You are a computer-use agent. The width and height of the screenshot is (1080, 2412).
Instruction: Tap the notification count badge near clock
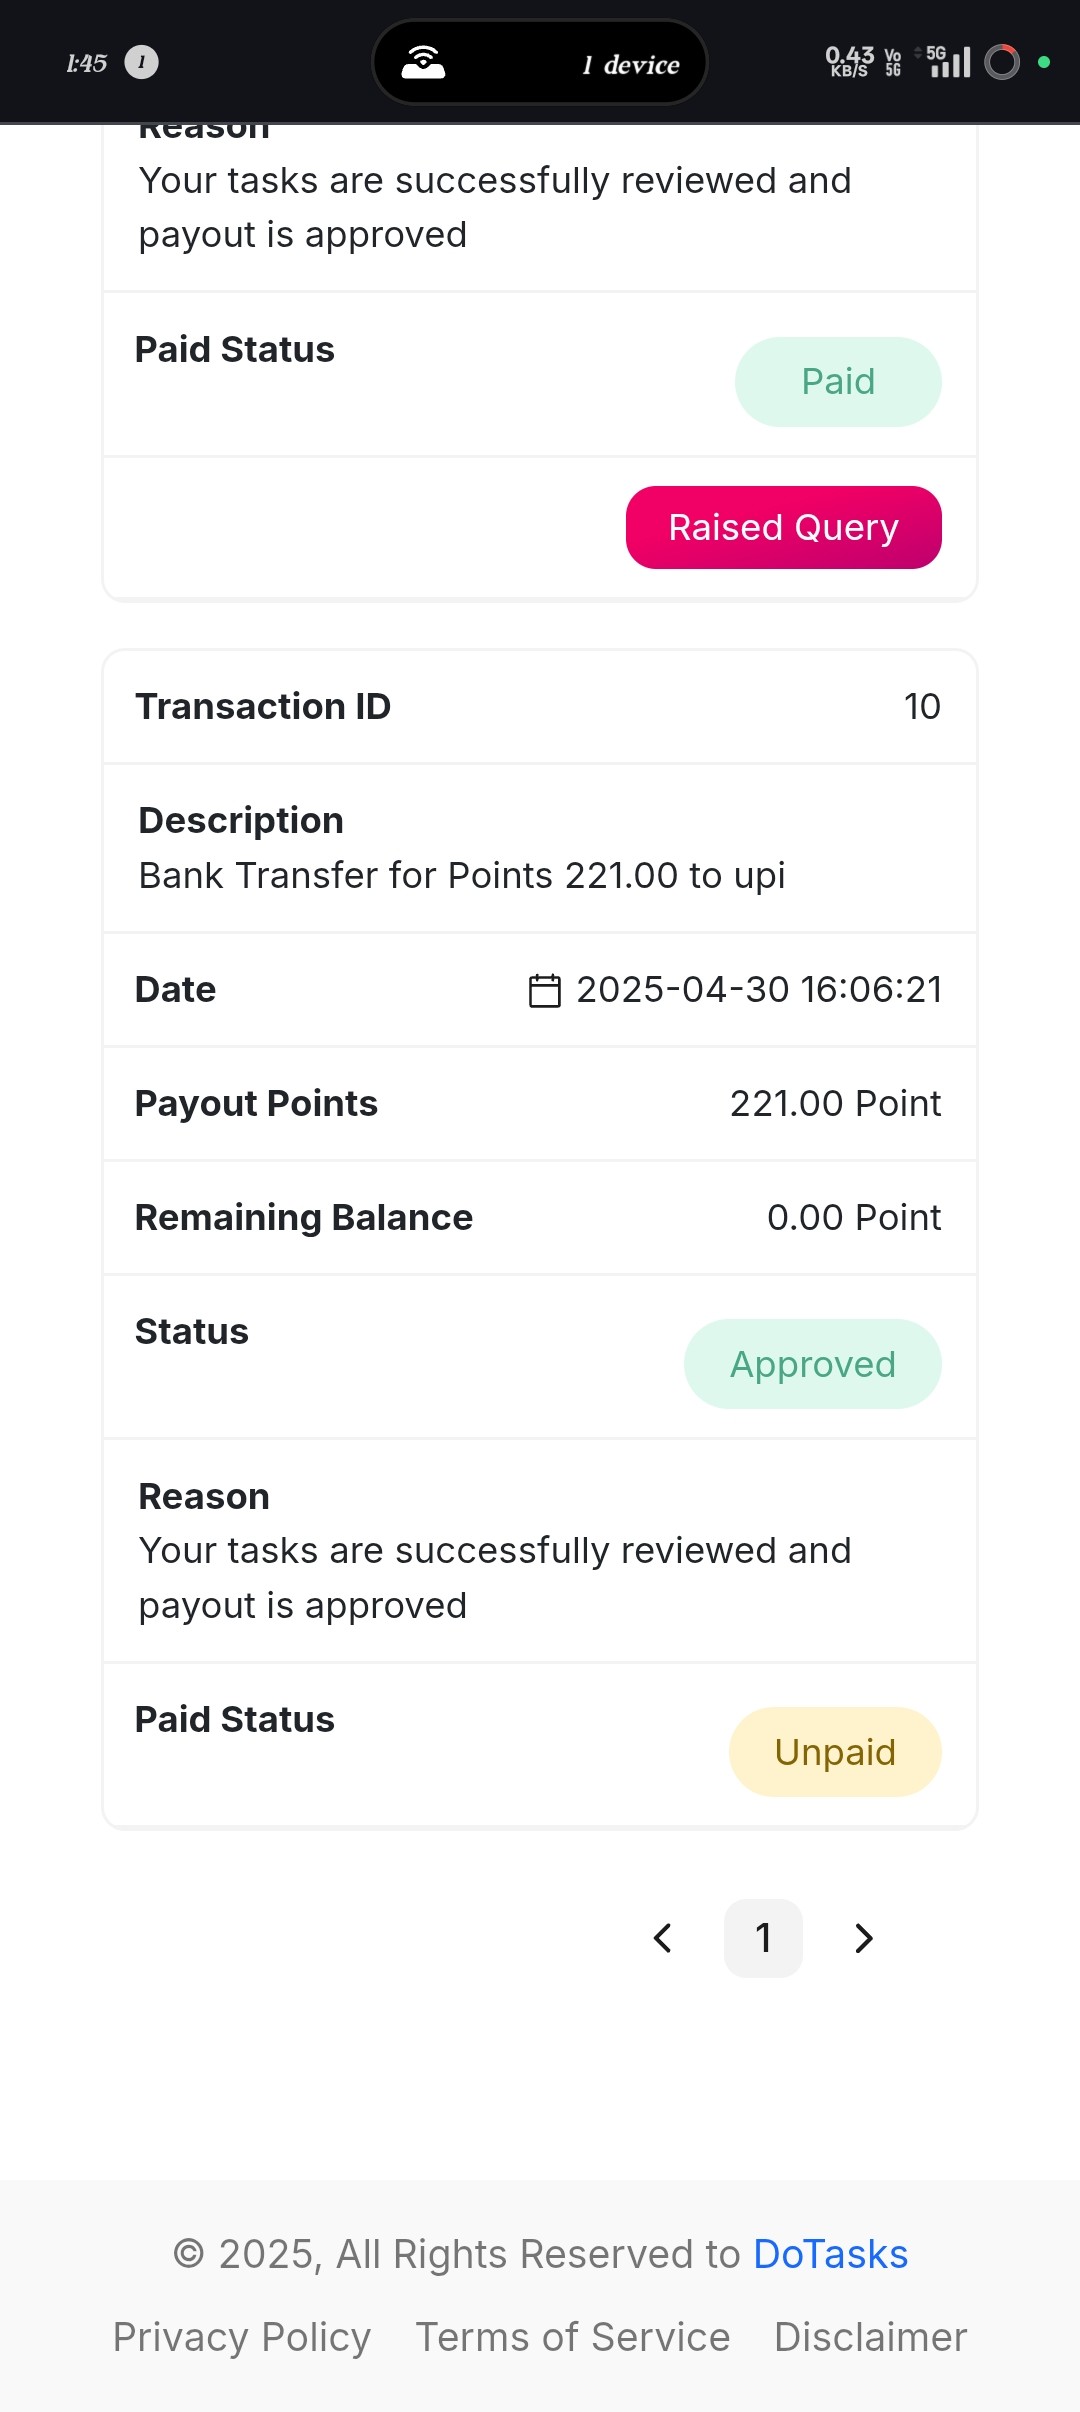point(141,62)
